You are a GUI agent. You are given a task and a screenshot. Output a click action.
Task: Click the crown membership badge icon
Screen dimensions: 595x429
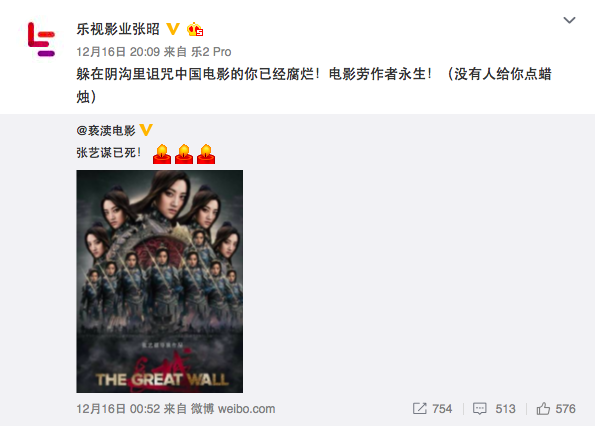(195, 30)
